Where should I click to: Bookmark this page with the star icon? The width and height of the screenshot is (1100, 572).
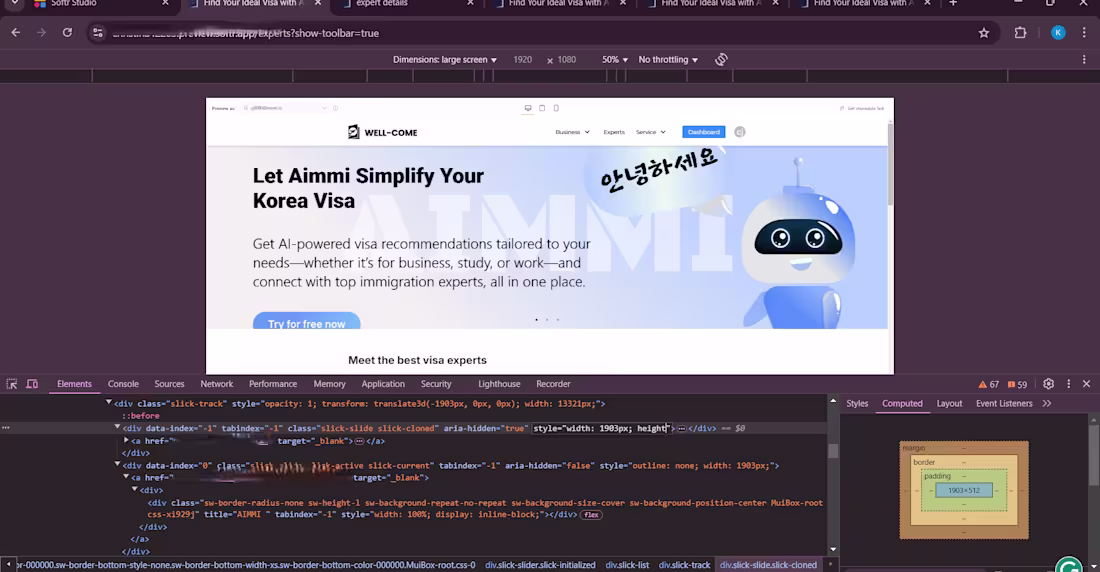[x=984, y=33]
